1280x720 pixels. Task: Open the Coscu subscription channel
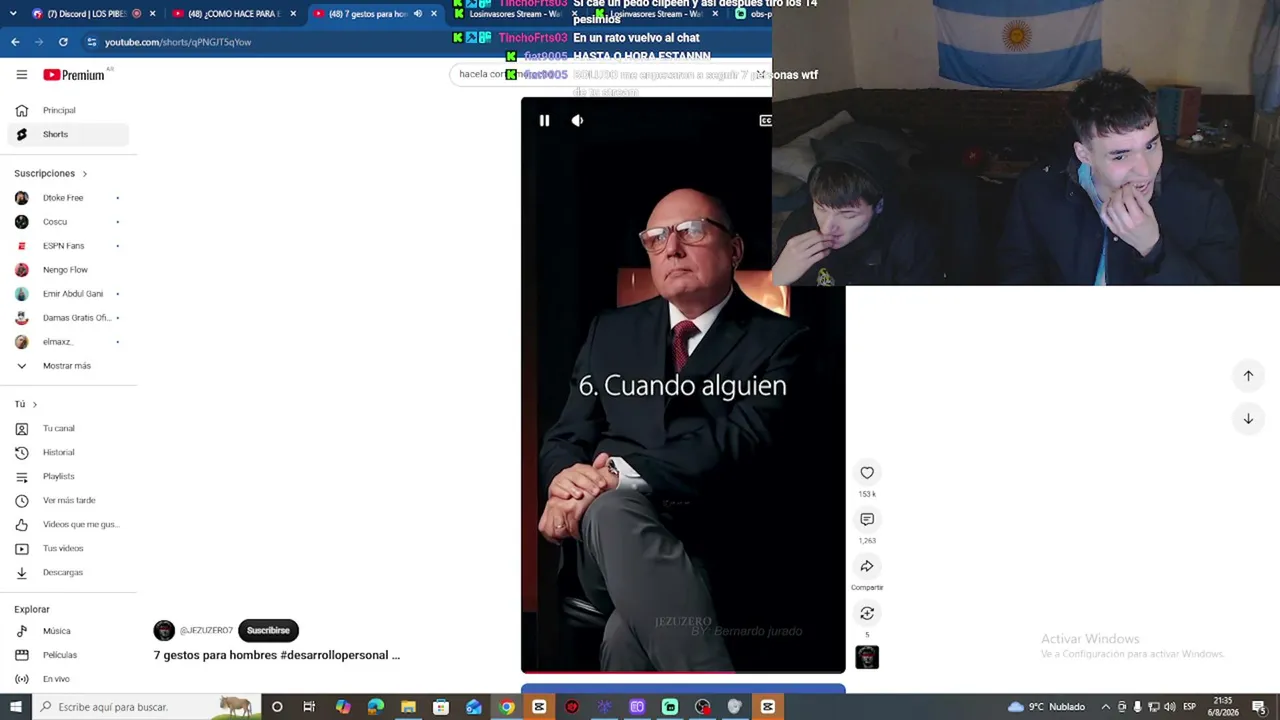coord(68,222)
